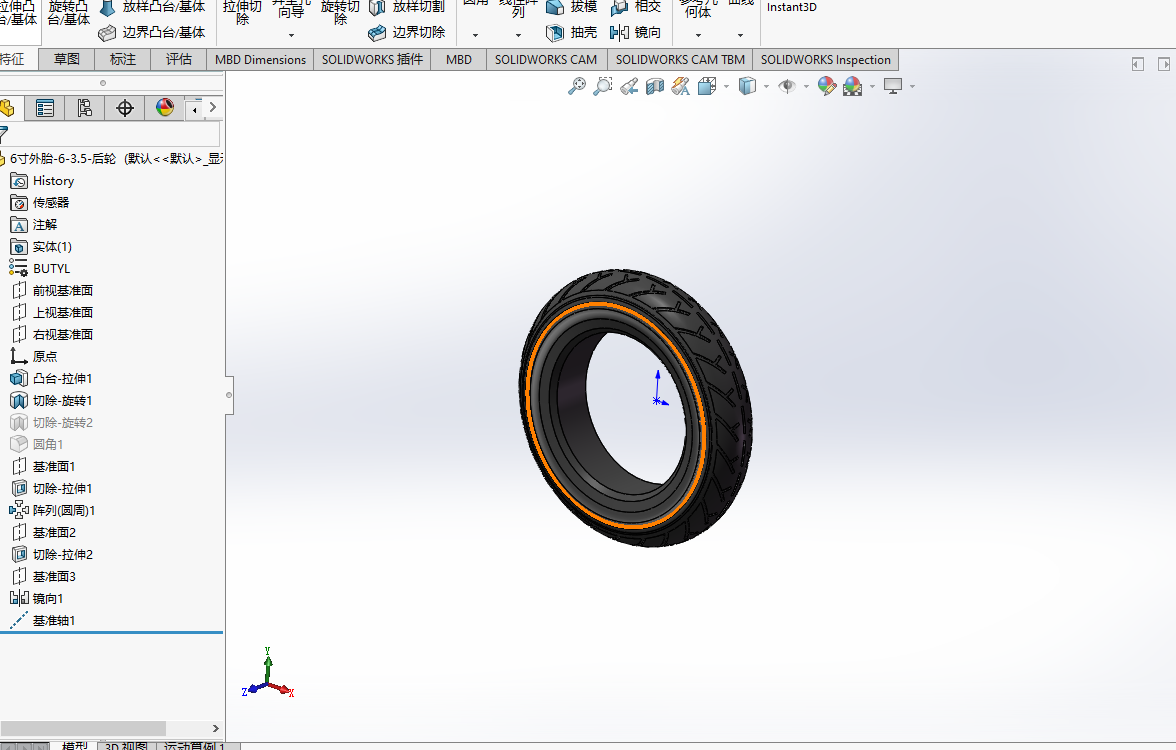Click the XYZ orientation triad
Screen dimensions: 1176x750
tap(268, 674)
